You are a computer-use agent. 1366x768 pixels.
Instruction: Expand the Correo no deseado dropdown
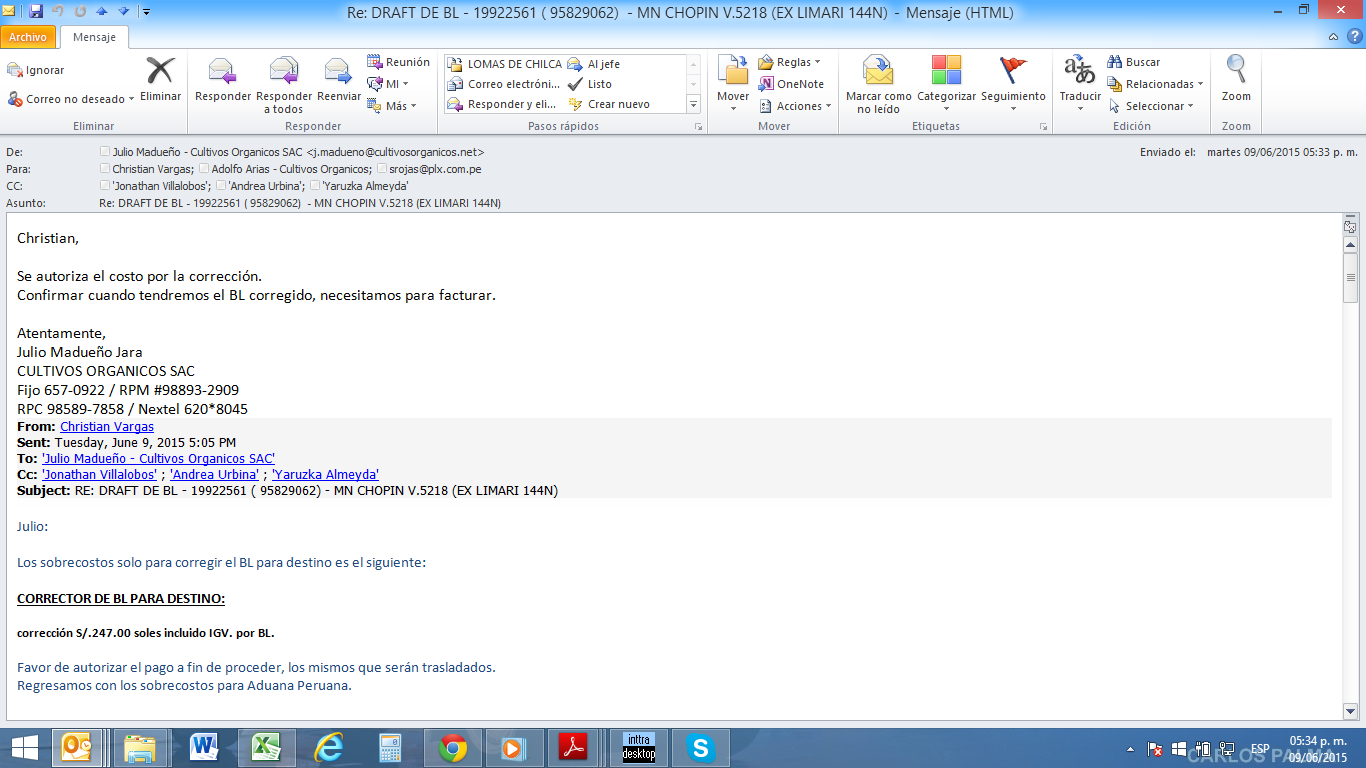pos(130,100)
